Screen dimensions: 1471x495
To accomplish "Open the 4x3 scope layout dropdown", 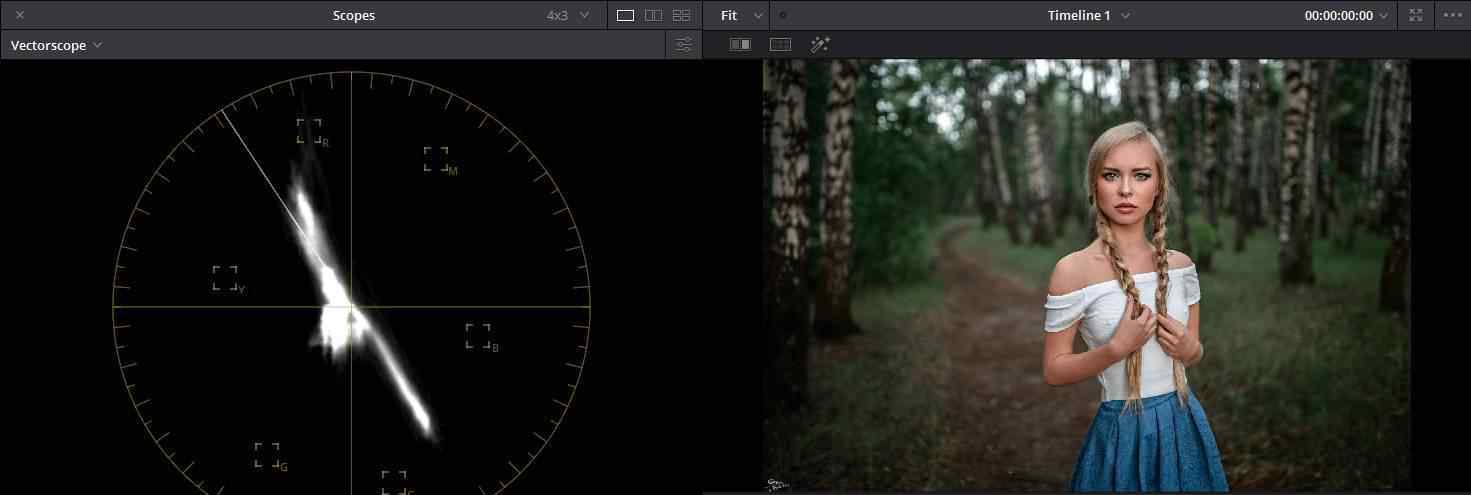I will [568, 15].
